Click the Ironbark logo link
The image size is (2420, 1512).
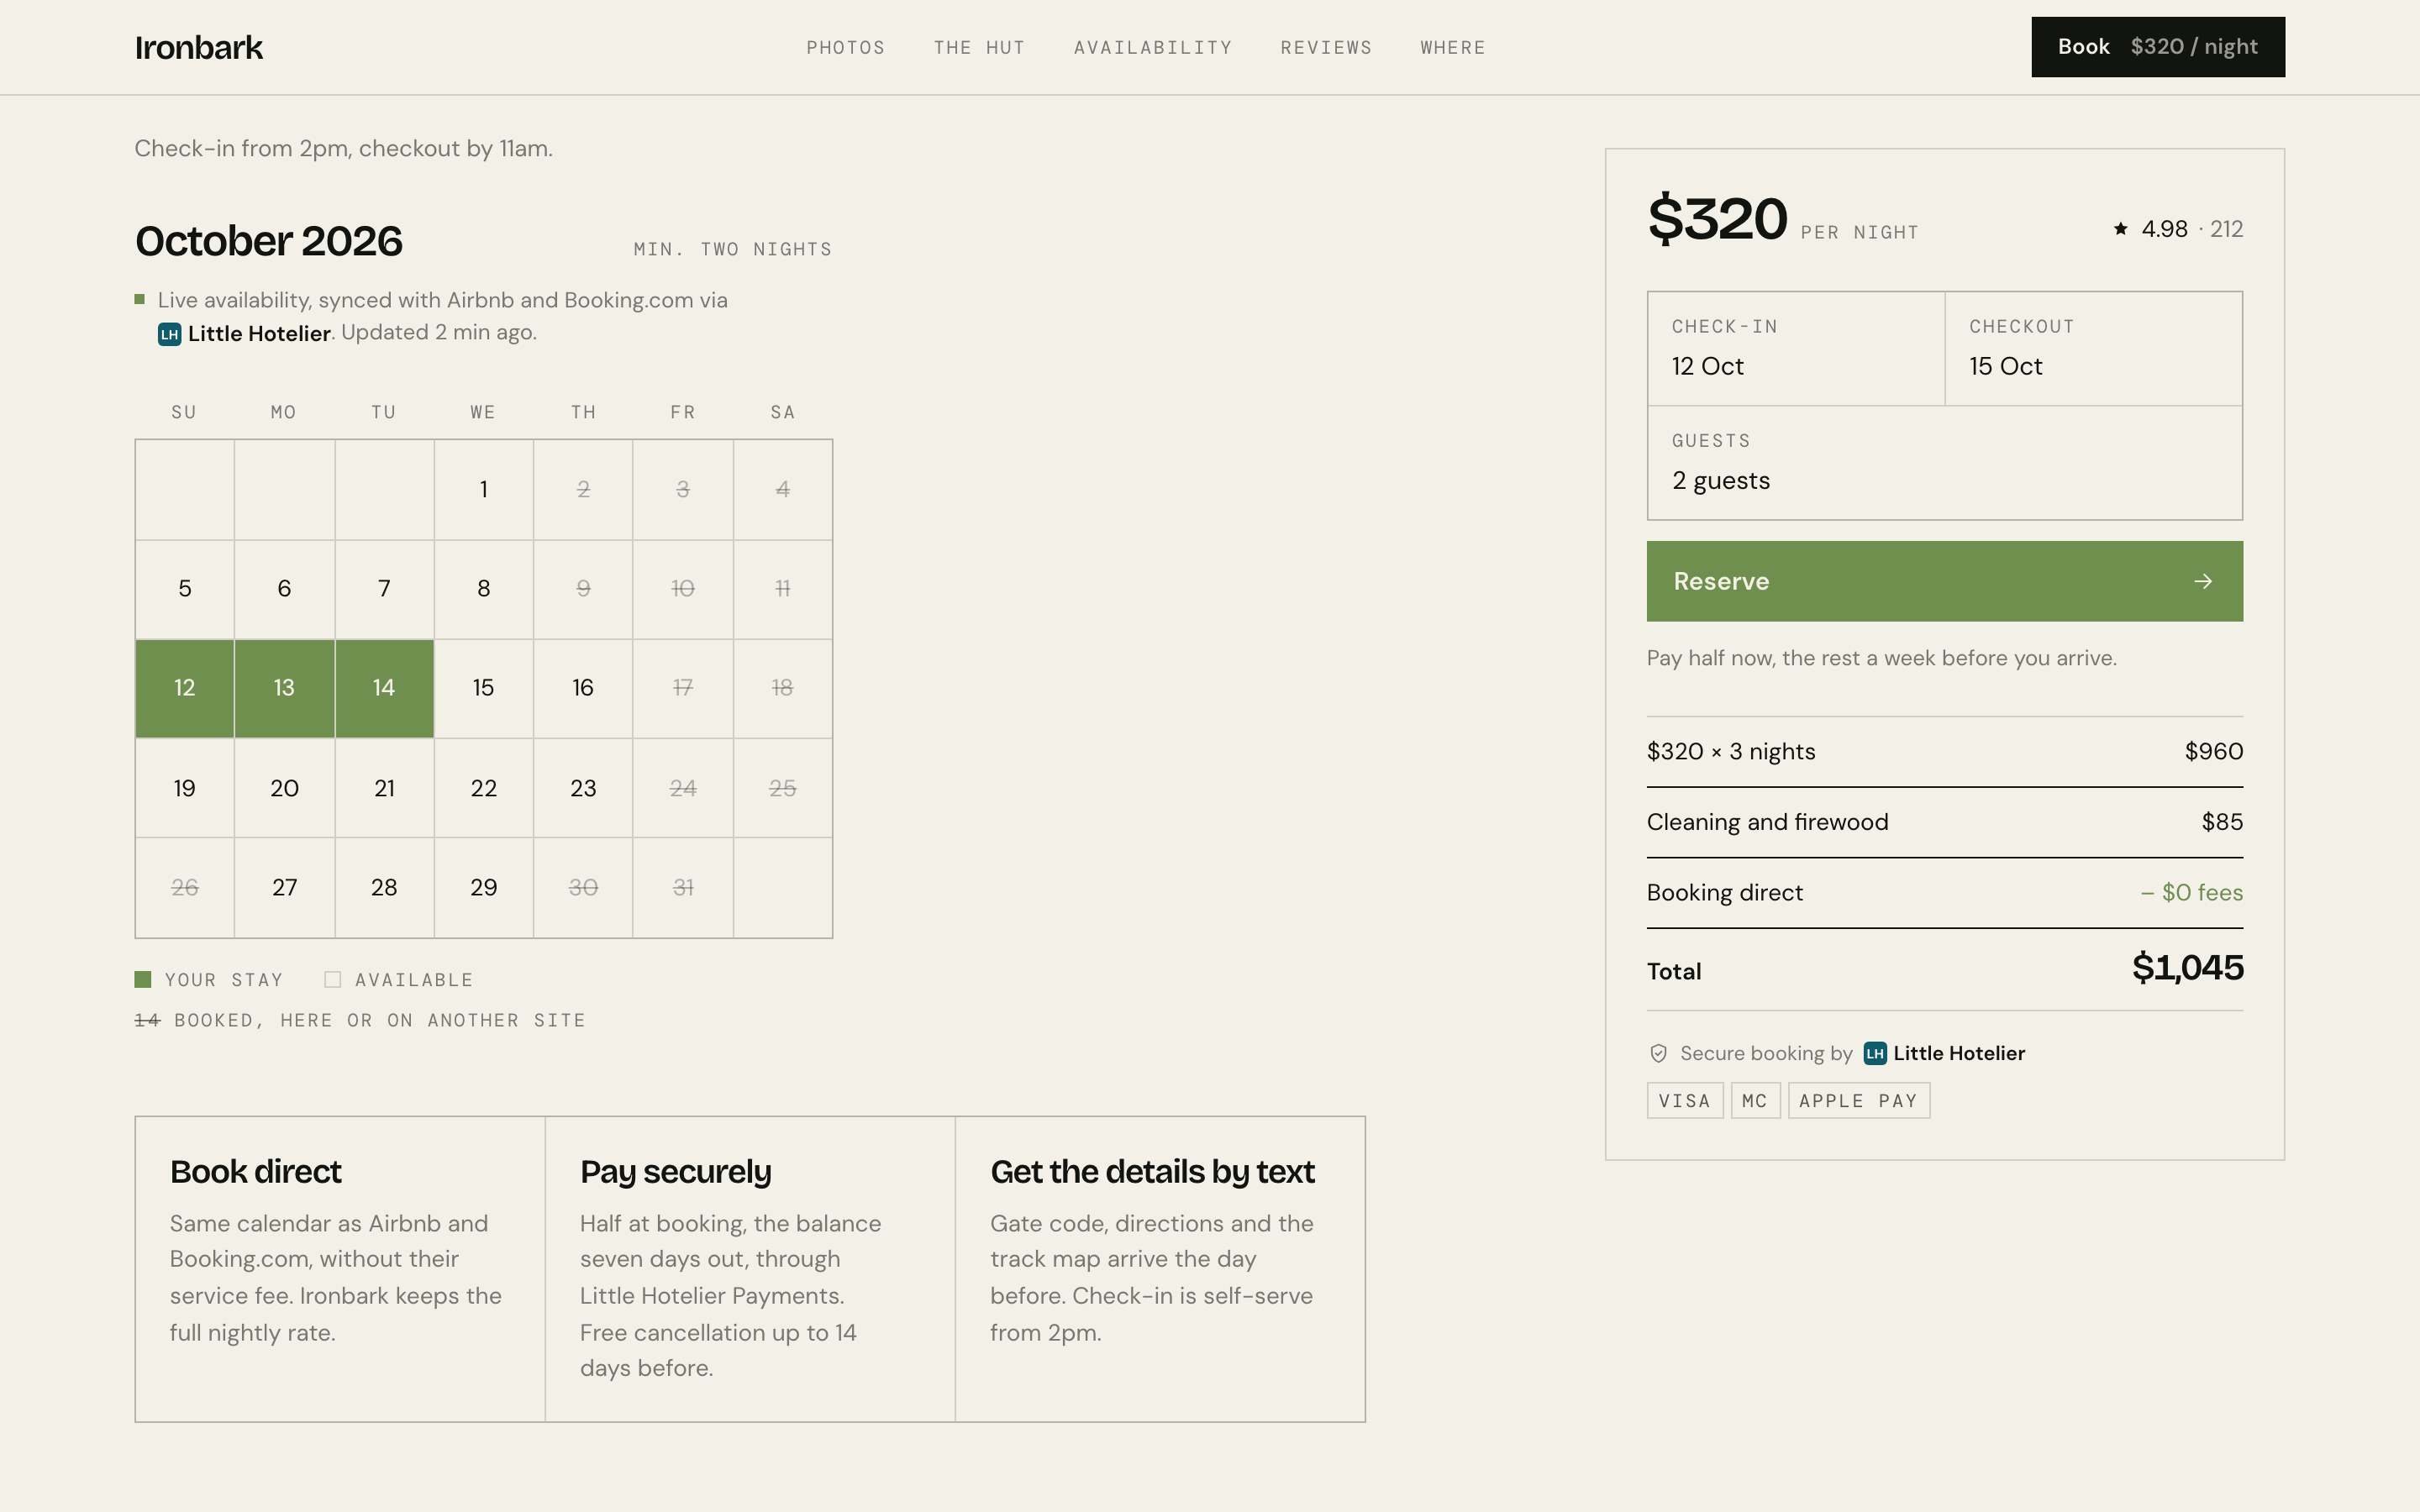199,47
